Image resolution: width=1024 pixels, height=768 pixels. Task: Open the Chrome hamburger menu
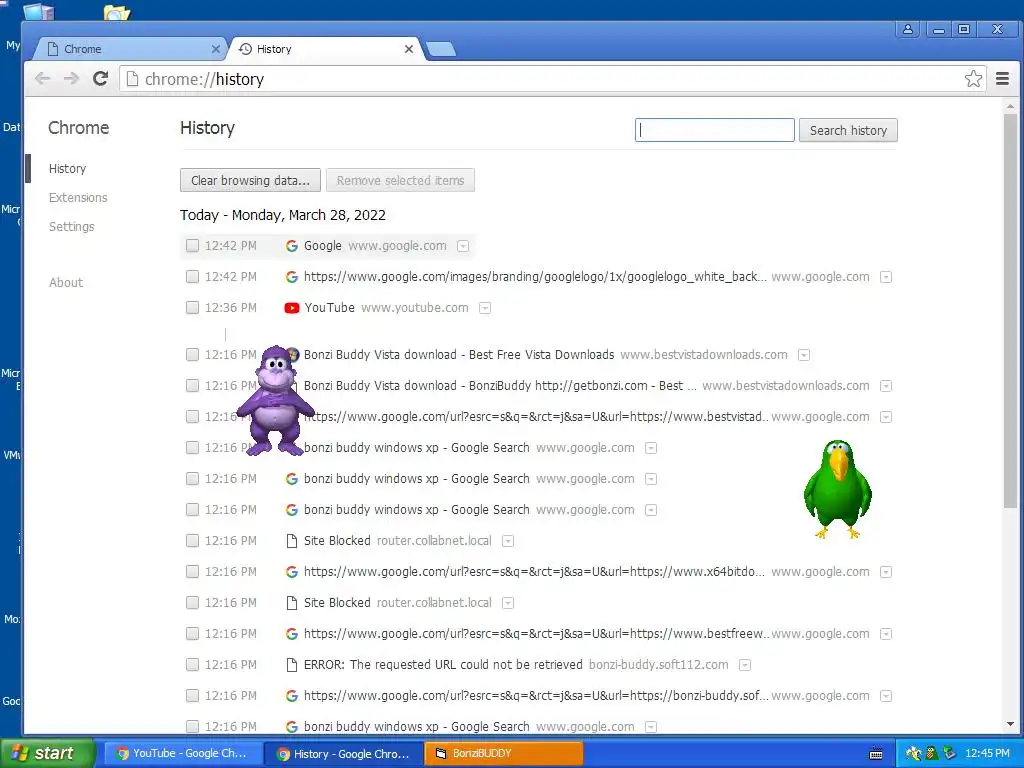point(1002,79)
